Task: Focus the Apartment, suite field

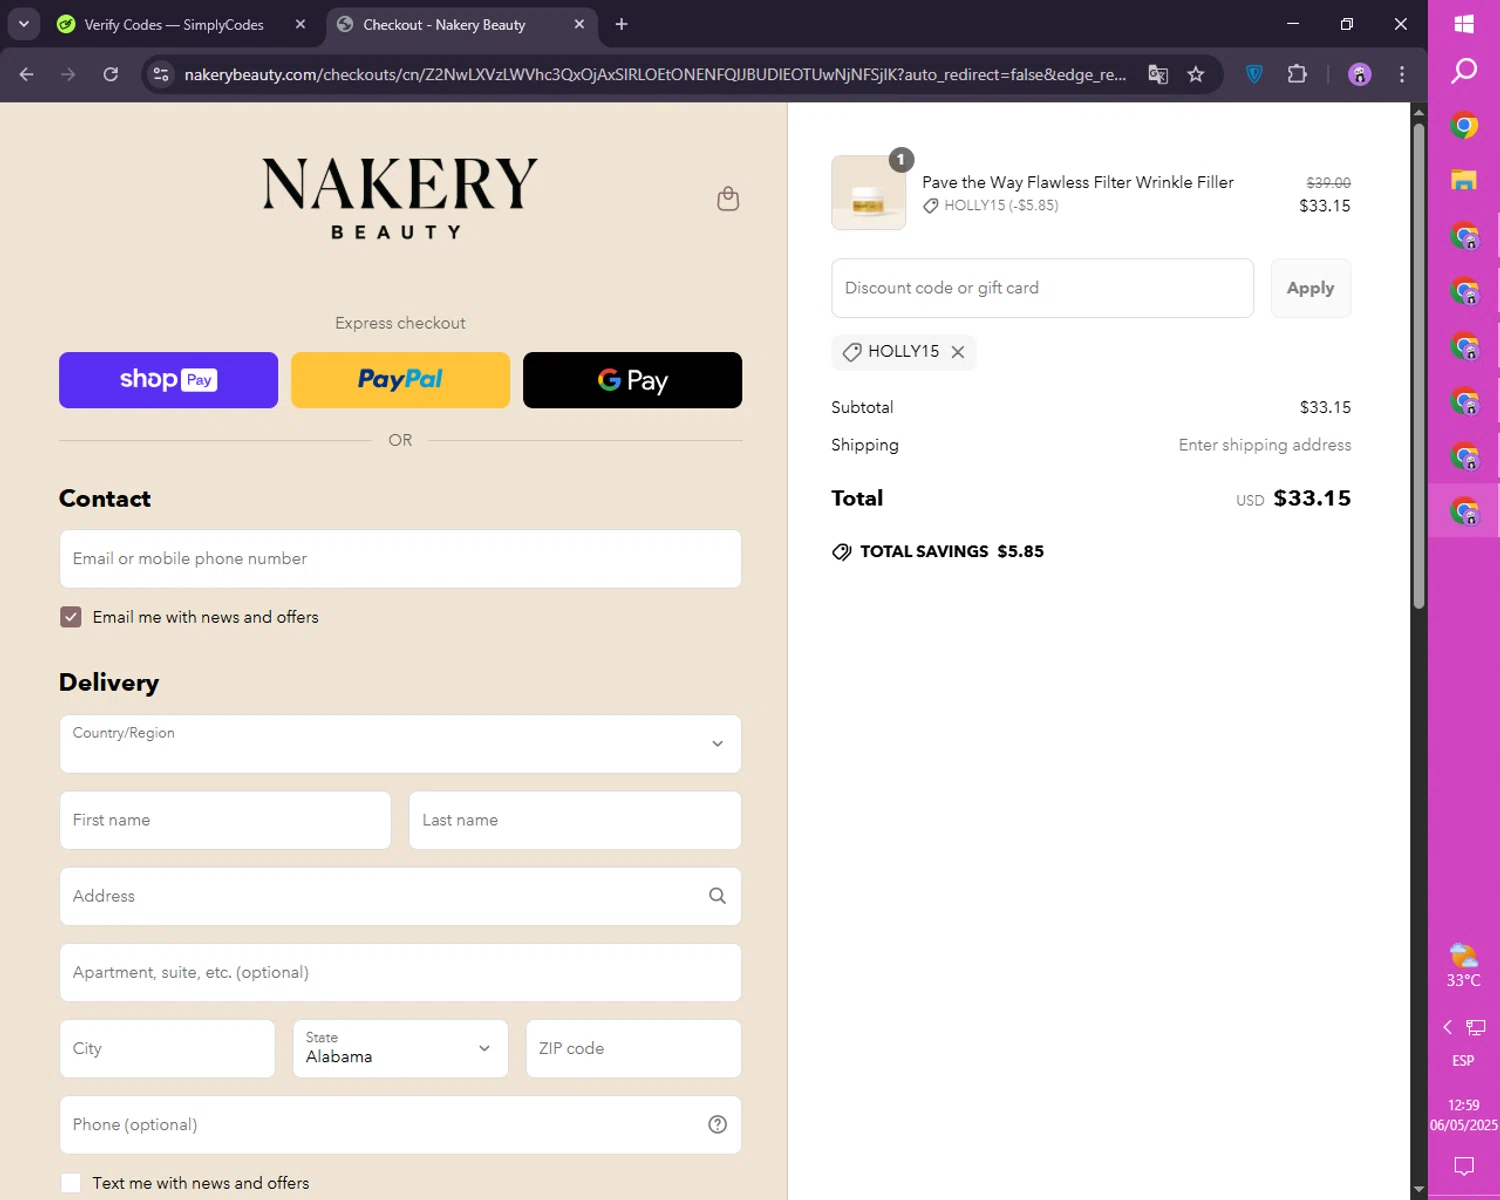Action: click(x=400, y=972)
